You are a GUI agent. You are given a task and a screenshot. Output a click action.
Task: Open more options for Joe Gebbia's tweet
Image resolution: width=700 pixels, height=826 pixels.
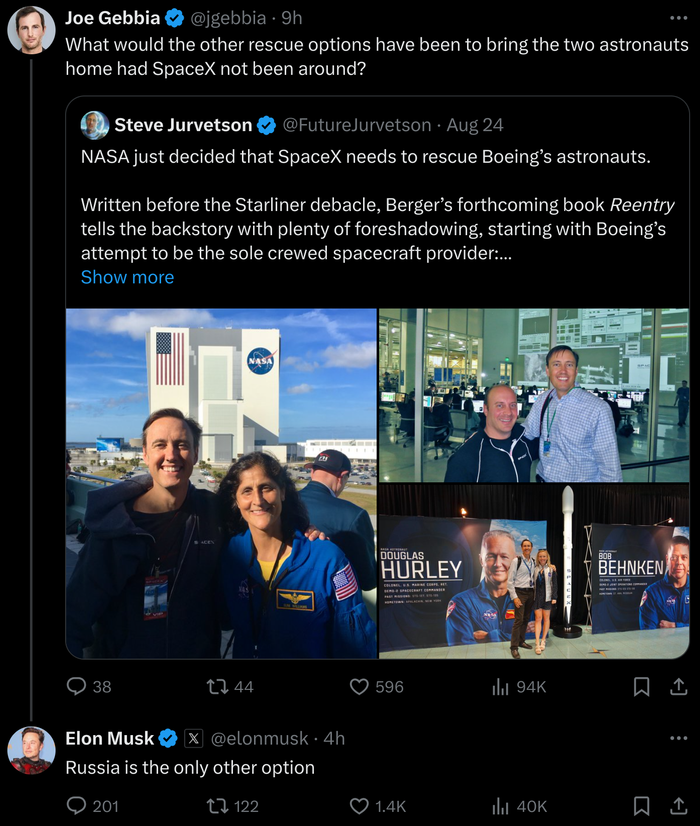pos(678,18)
